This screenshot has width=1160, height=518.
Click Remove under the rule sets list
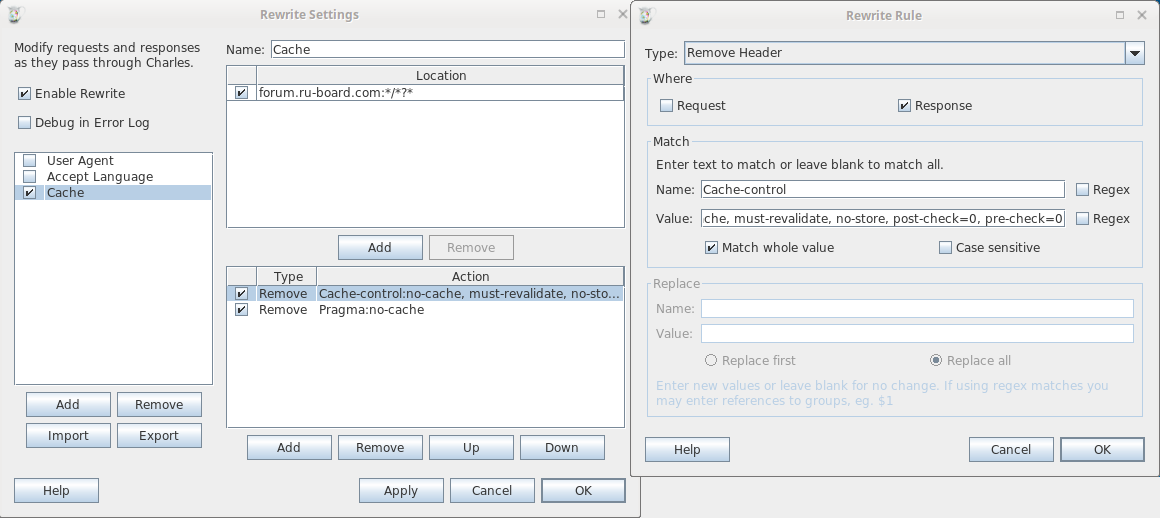point(159,405)
